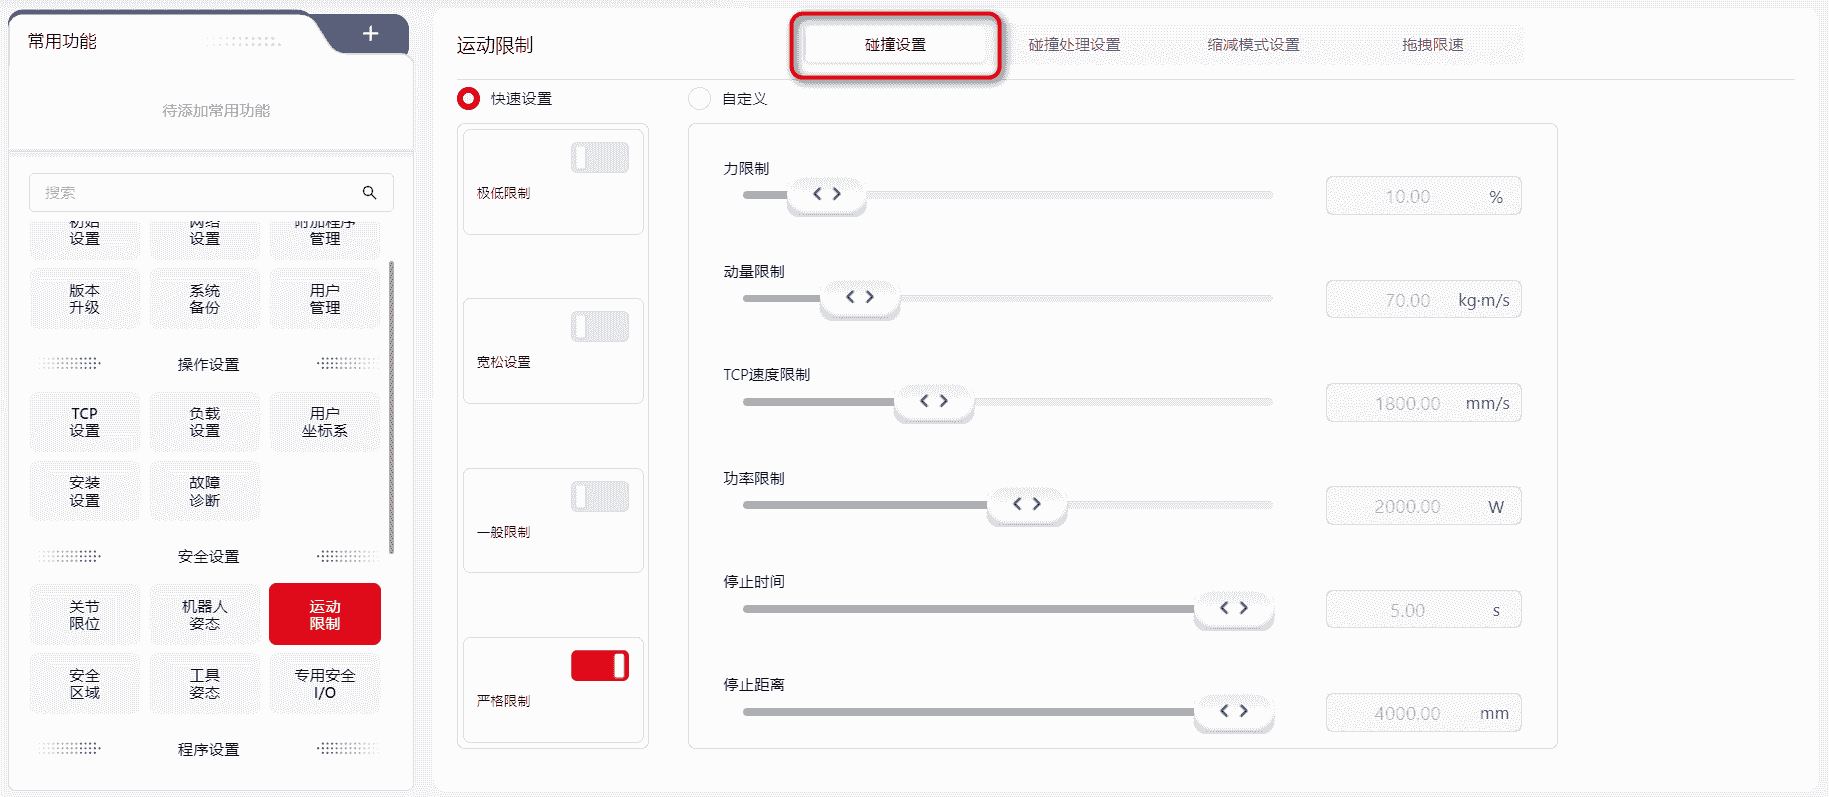Image resolution: width=1829 pixels, height=797 pixels.
Task: Open 负载设置 tile
Action: click(x=205, y=422)
